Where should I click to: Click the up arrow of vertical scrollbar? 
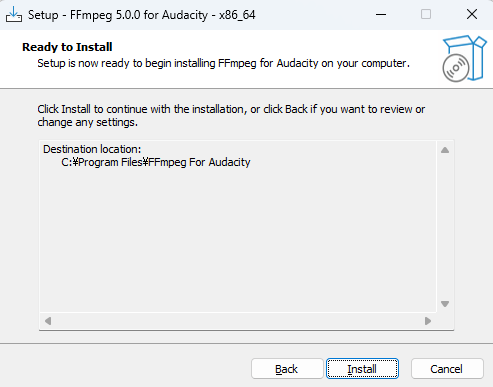(x=445, y=150)
